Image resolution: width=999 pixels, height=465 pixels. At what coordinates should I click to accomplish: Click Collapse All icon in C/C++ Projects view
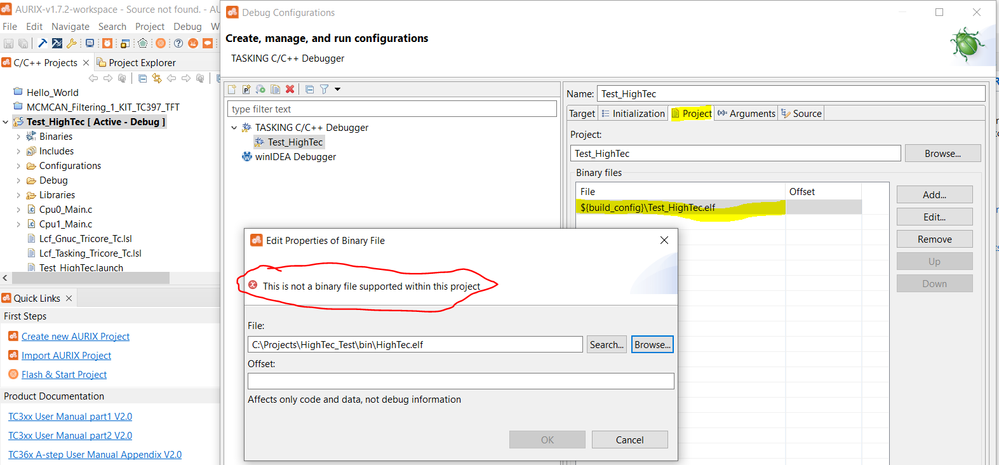(143, 78)
